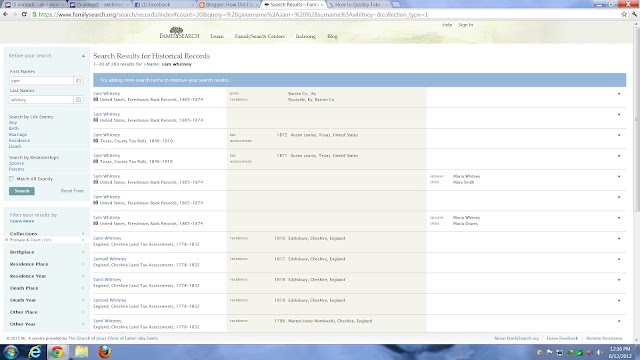Open Indexing menu item
This screenshot has width=640, height=360.
[x=306, y=36]
